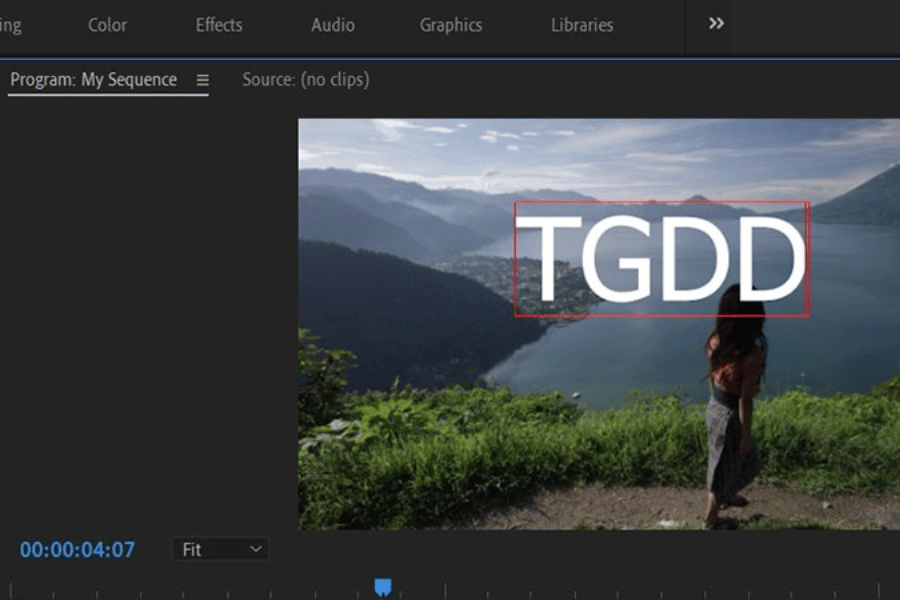Click the letter T in the TGDD title
This screenshot has width=900, height=600.
pos(546,259)
